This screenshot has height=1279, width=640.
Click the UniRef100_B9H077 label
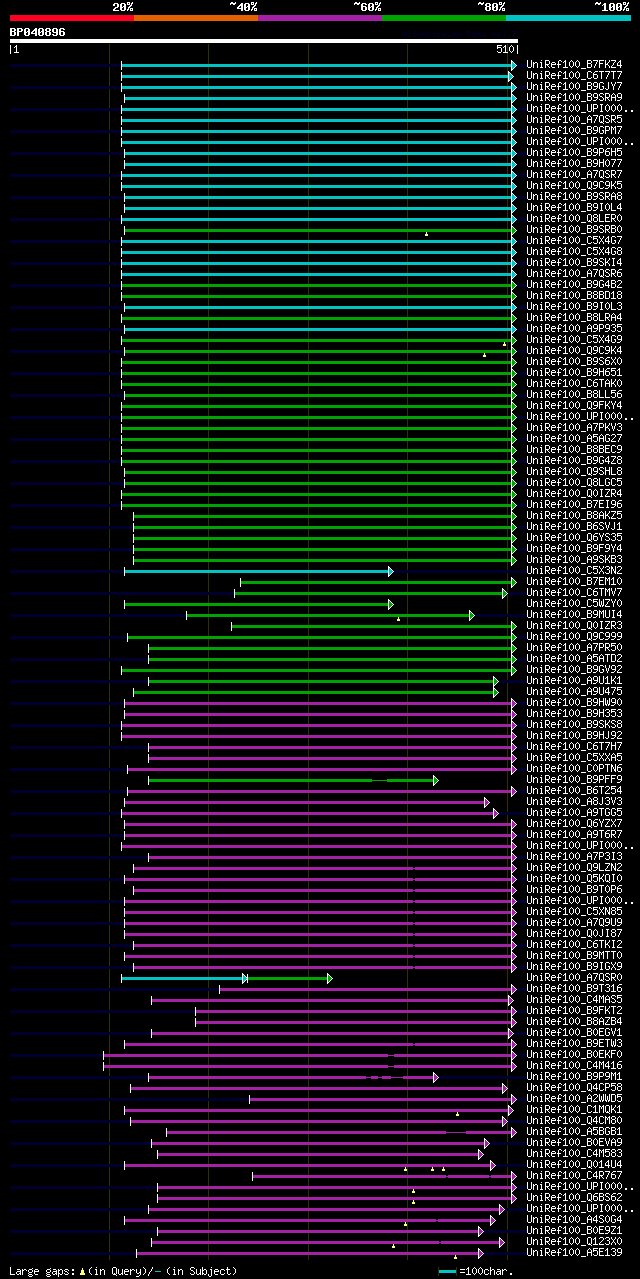574,163
